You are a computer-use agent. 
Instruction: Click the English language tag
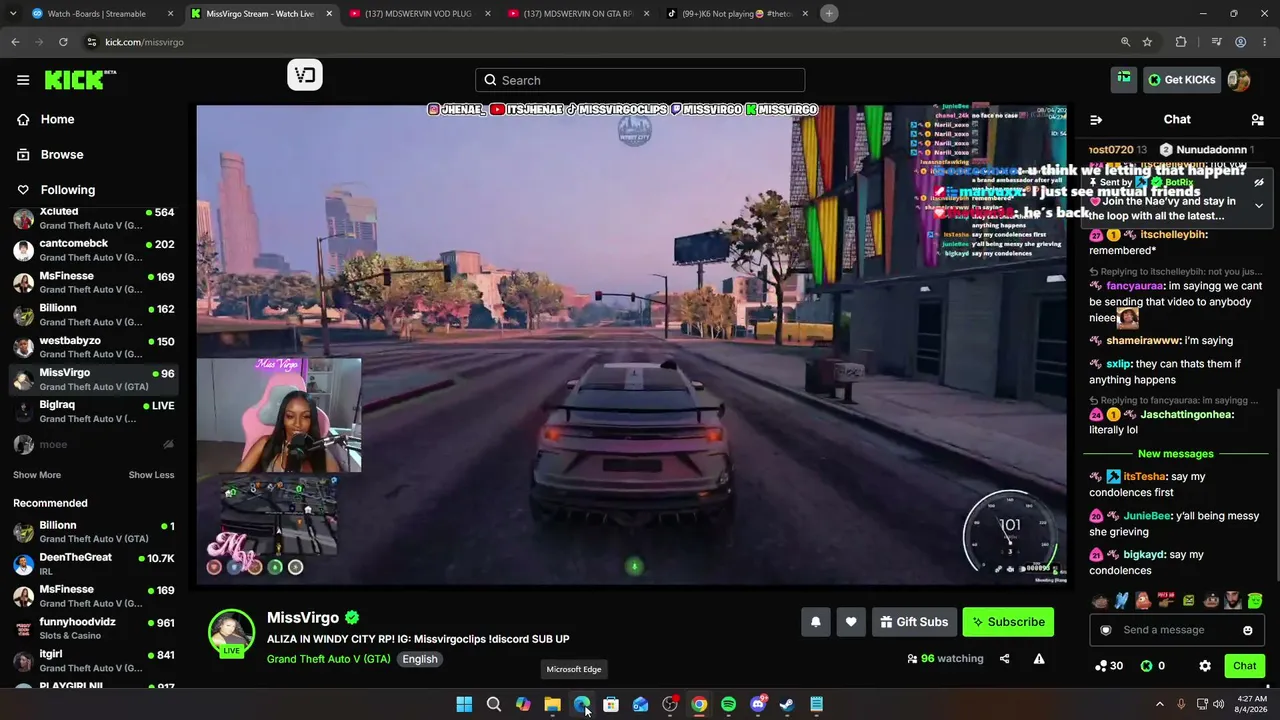(x=420, y=659)
